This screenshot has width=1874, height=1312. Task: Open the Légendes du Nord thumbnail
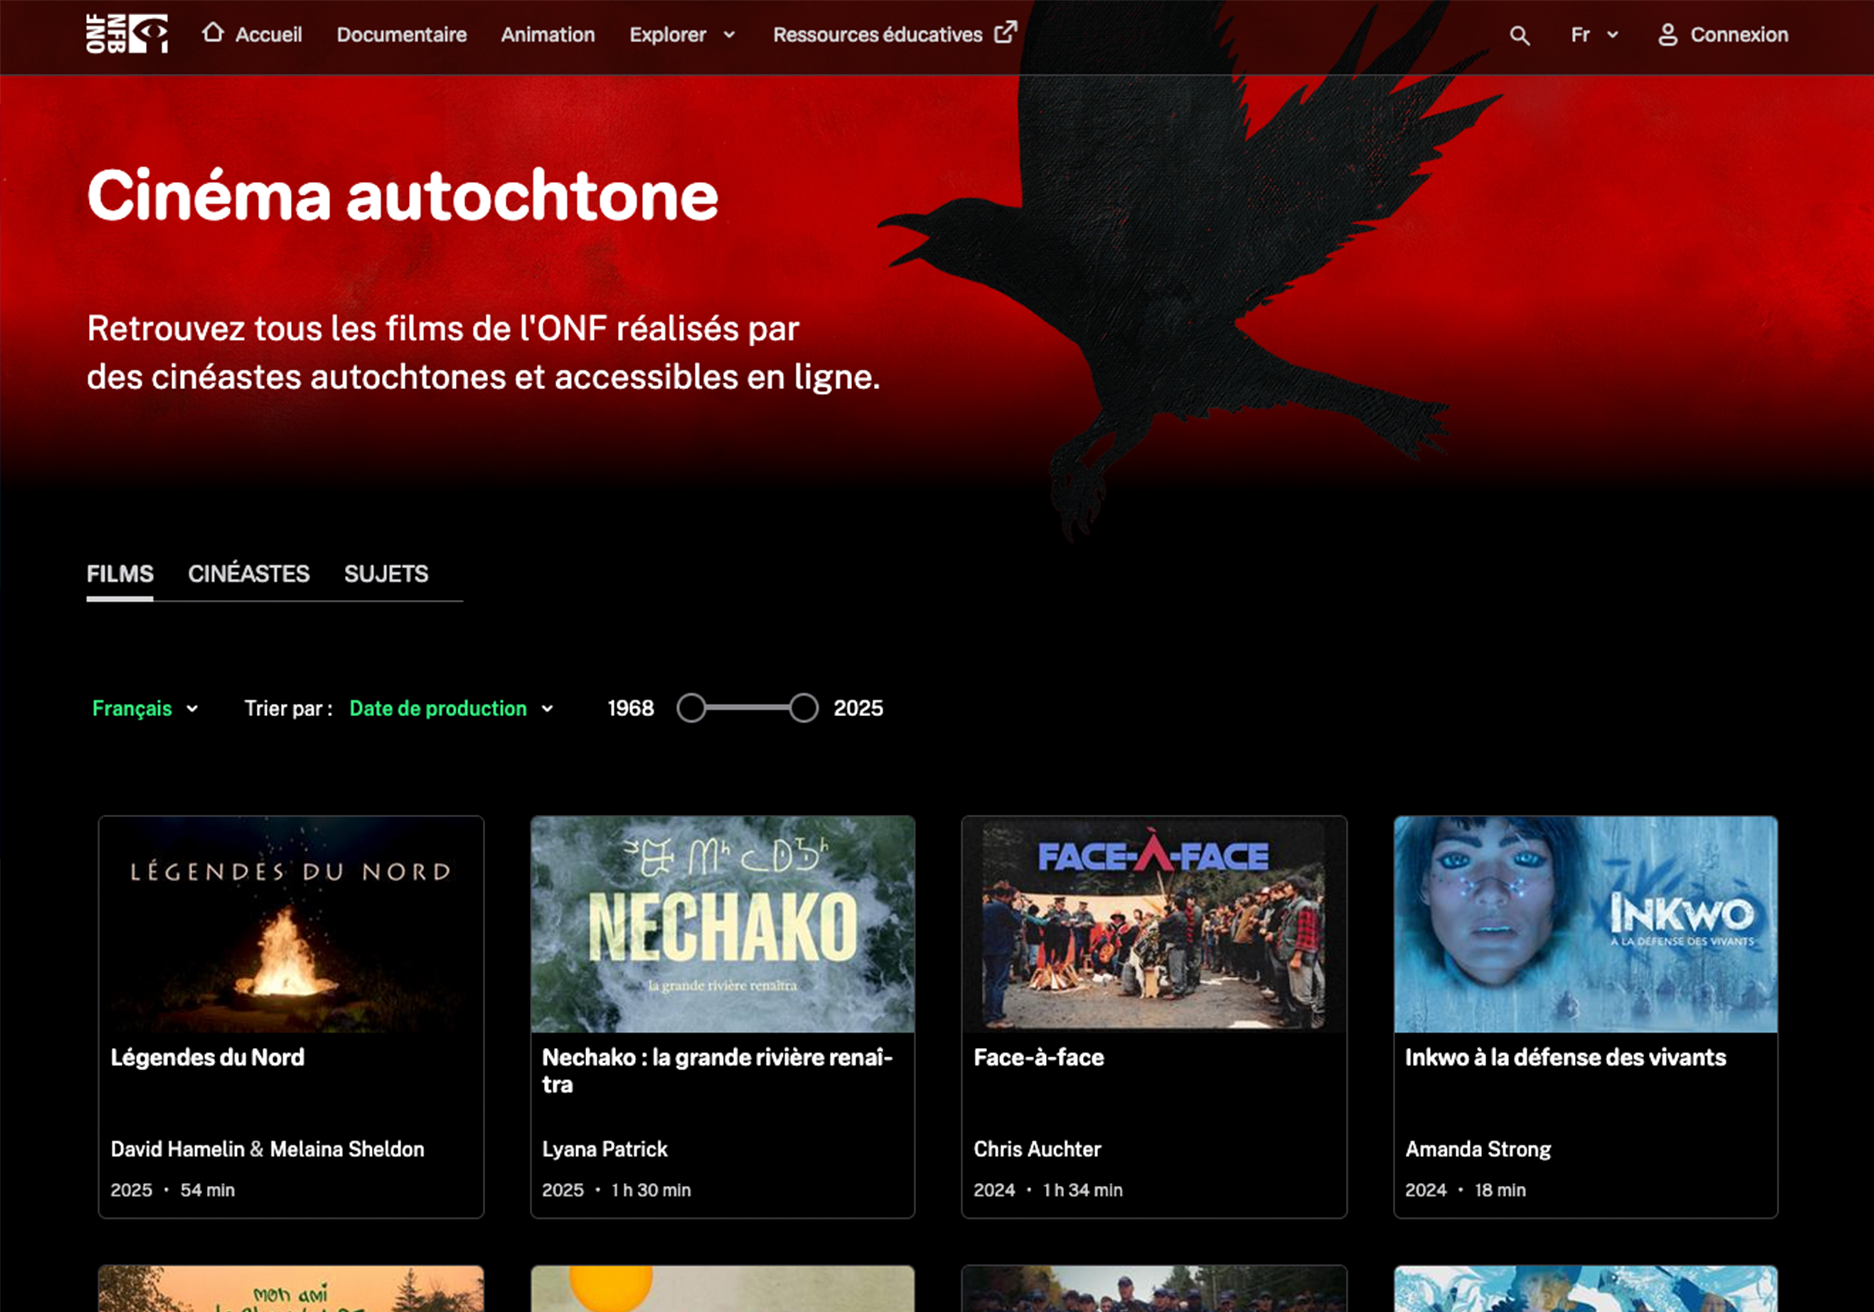point(291,924)
